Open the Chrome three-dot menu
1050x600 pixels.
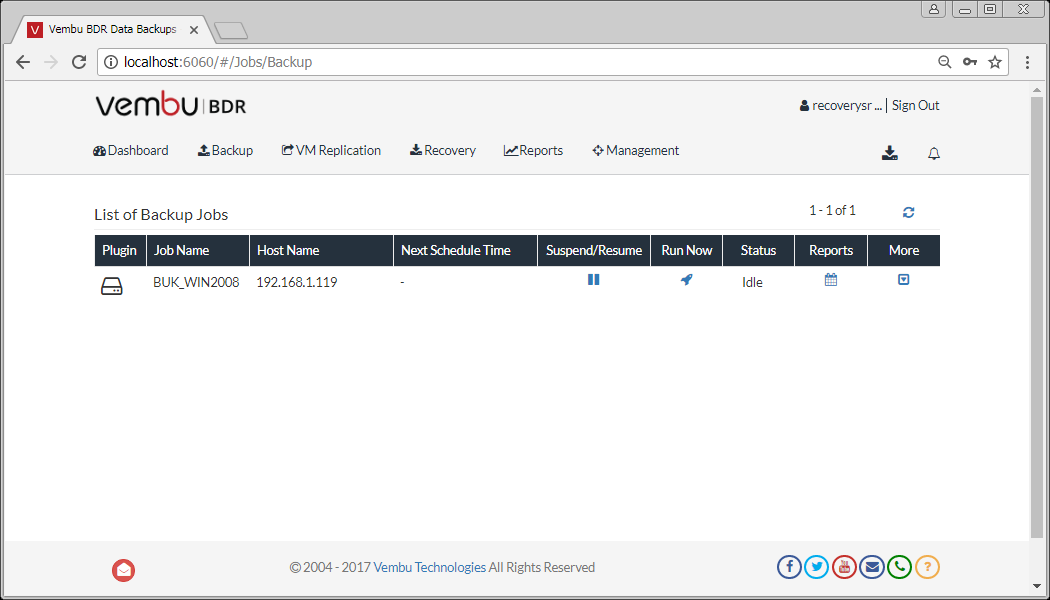pos(1027,62)
